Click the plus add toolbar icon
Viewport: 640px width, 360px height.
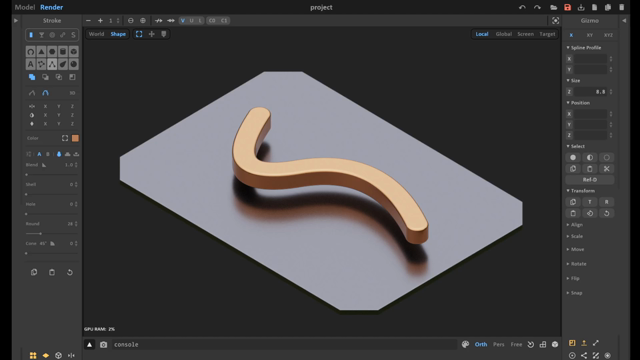(100, 20)
